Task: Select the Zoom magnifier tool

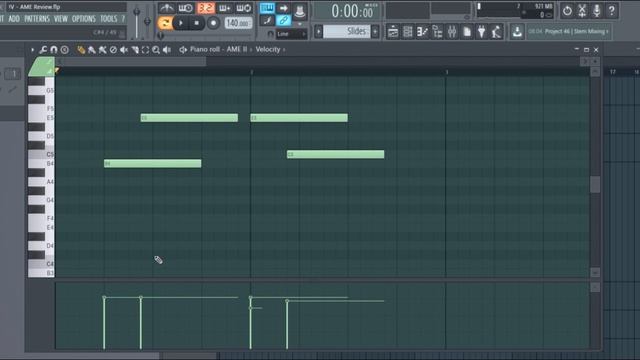Action: 156,50
